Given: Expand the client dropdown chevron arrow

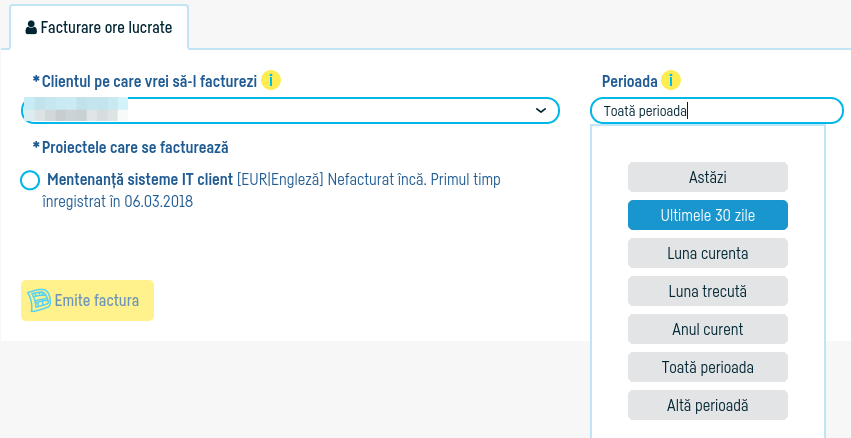Looking at the screenshot, I should [x=541, y=110].
